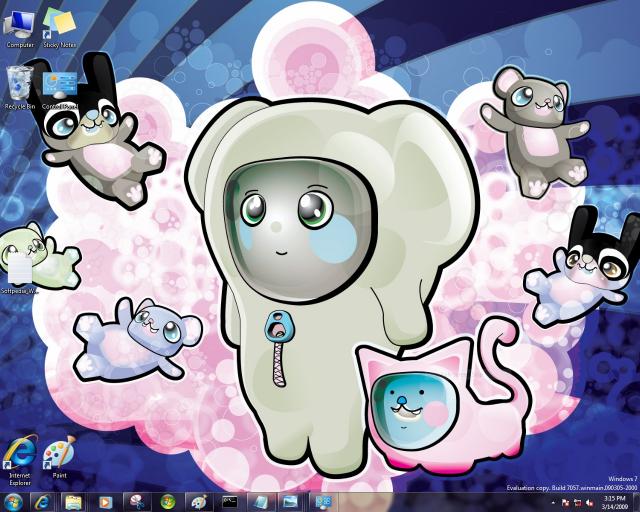
Task: Open the Computer desktop icon
Action: 20,24
